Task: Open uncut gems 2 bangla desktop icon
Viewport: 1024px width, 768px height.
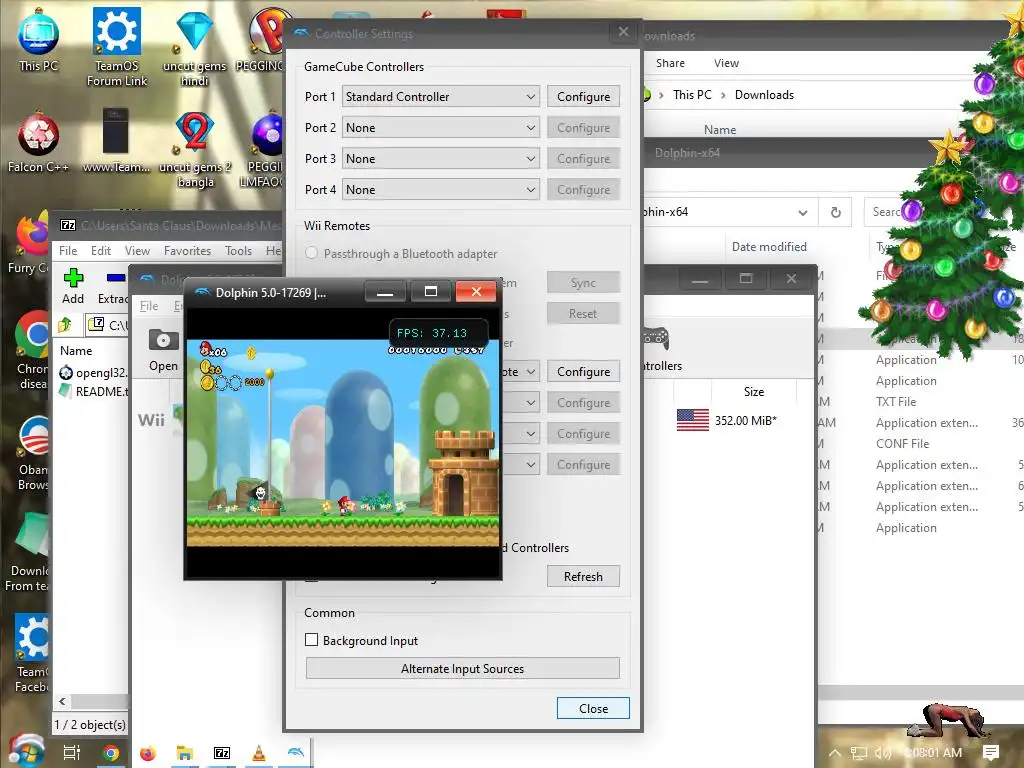Action: click(195, 150)
